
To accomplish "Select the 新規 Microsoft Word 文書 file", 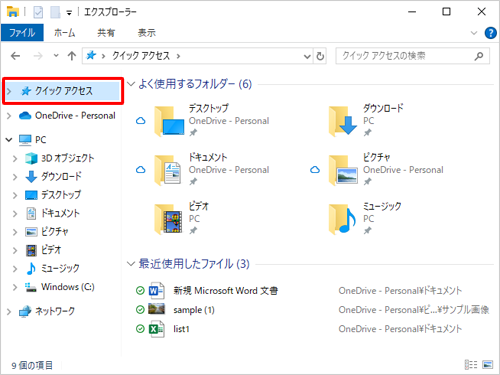I will (x=226, y=291).
